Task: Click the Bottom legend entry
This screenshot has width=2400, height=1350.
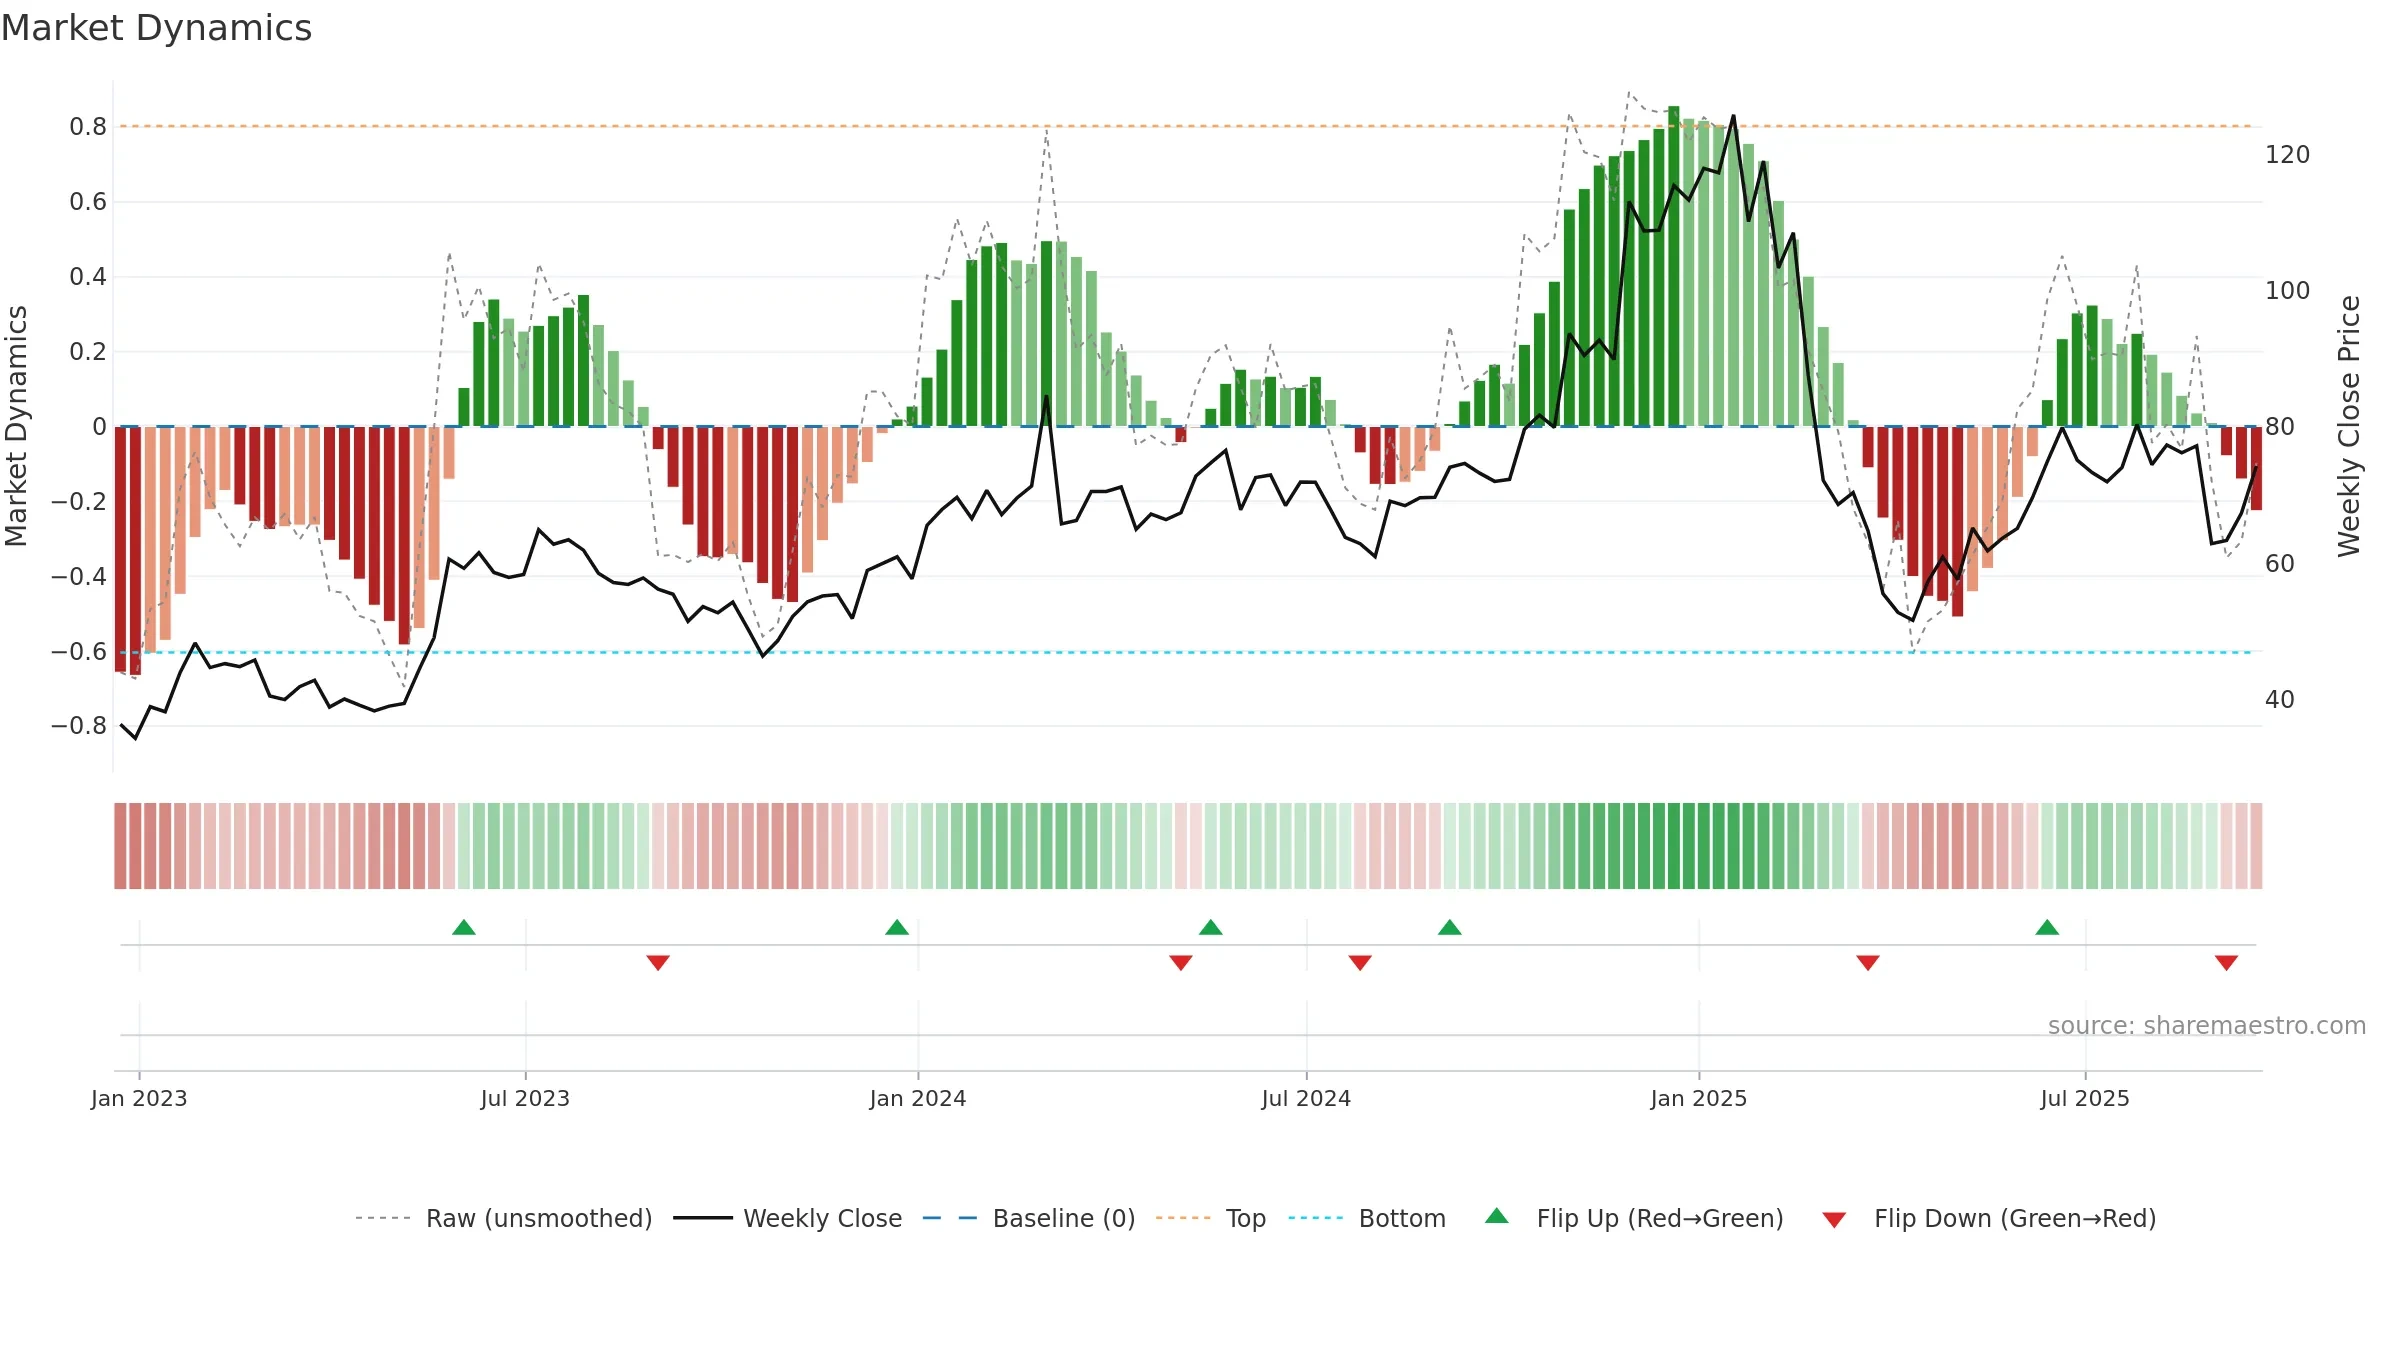Action: pyautogui.click(x=1367, y=1218)
